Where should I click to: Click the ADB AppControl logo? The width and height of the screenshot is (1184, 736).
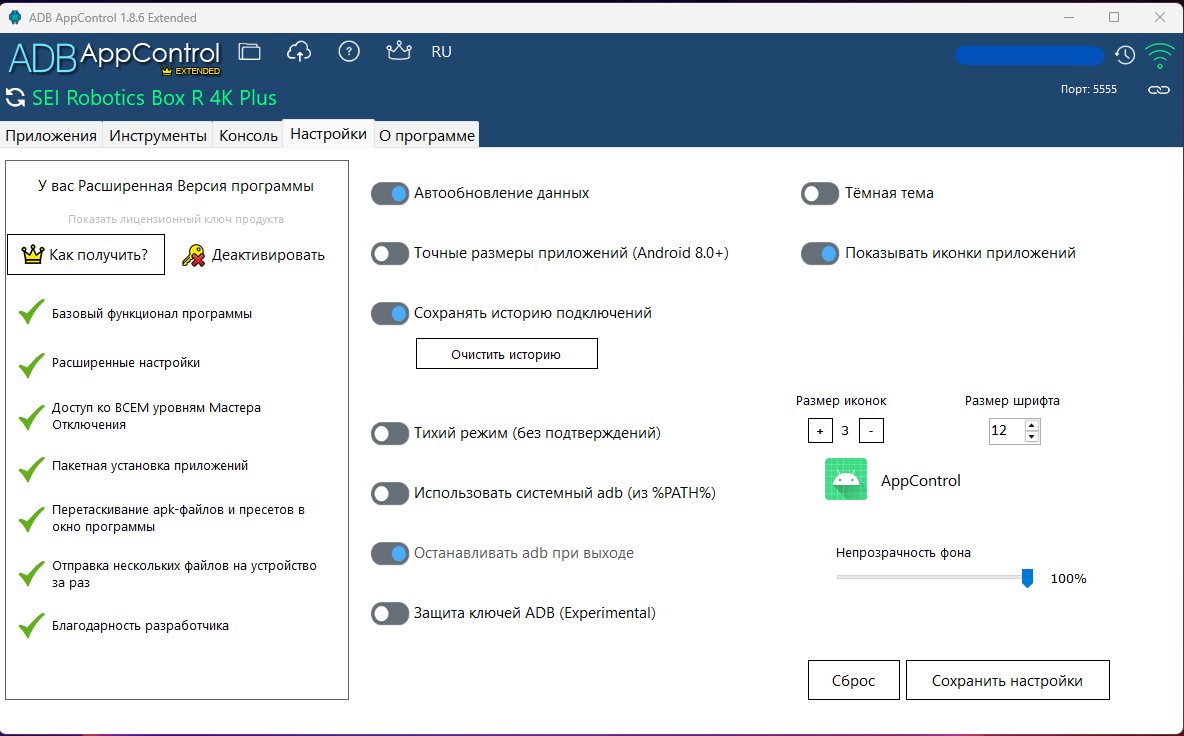pos(114,57)
